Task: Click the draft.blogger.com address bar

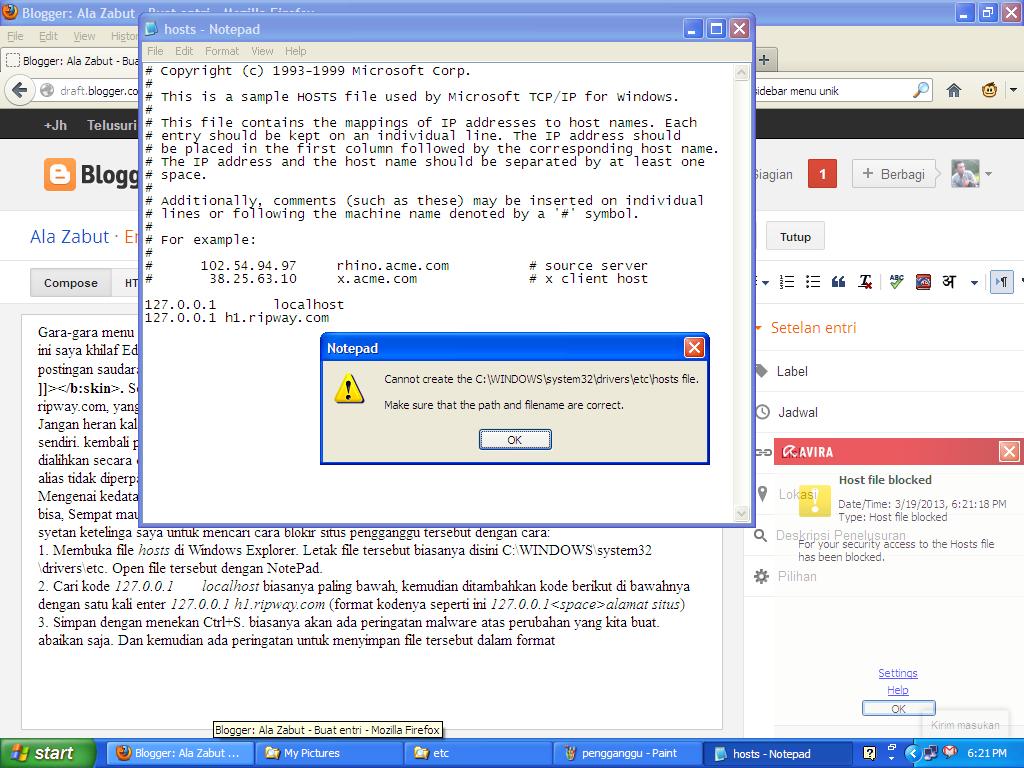Action: click(98, 91)
